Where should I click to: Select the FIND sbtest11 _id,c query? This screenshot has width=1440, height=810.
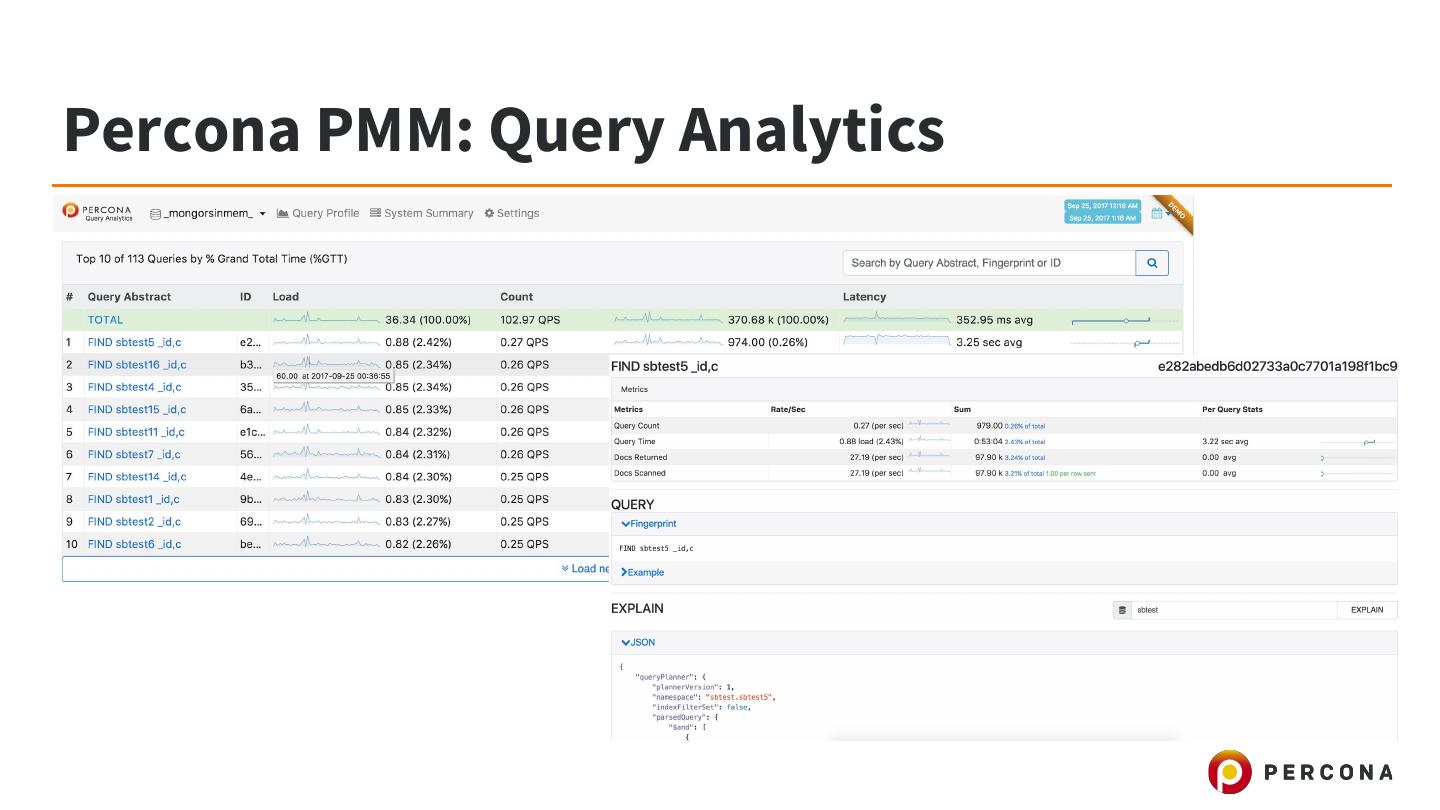pos(136,432)
